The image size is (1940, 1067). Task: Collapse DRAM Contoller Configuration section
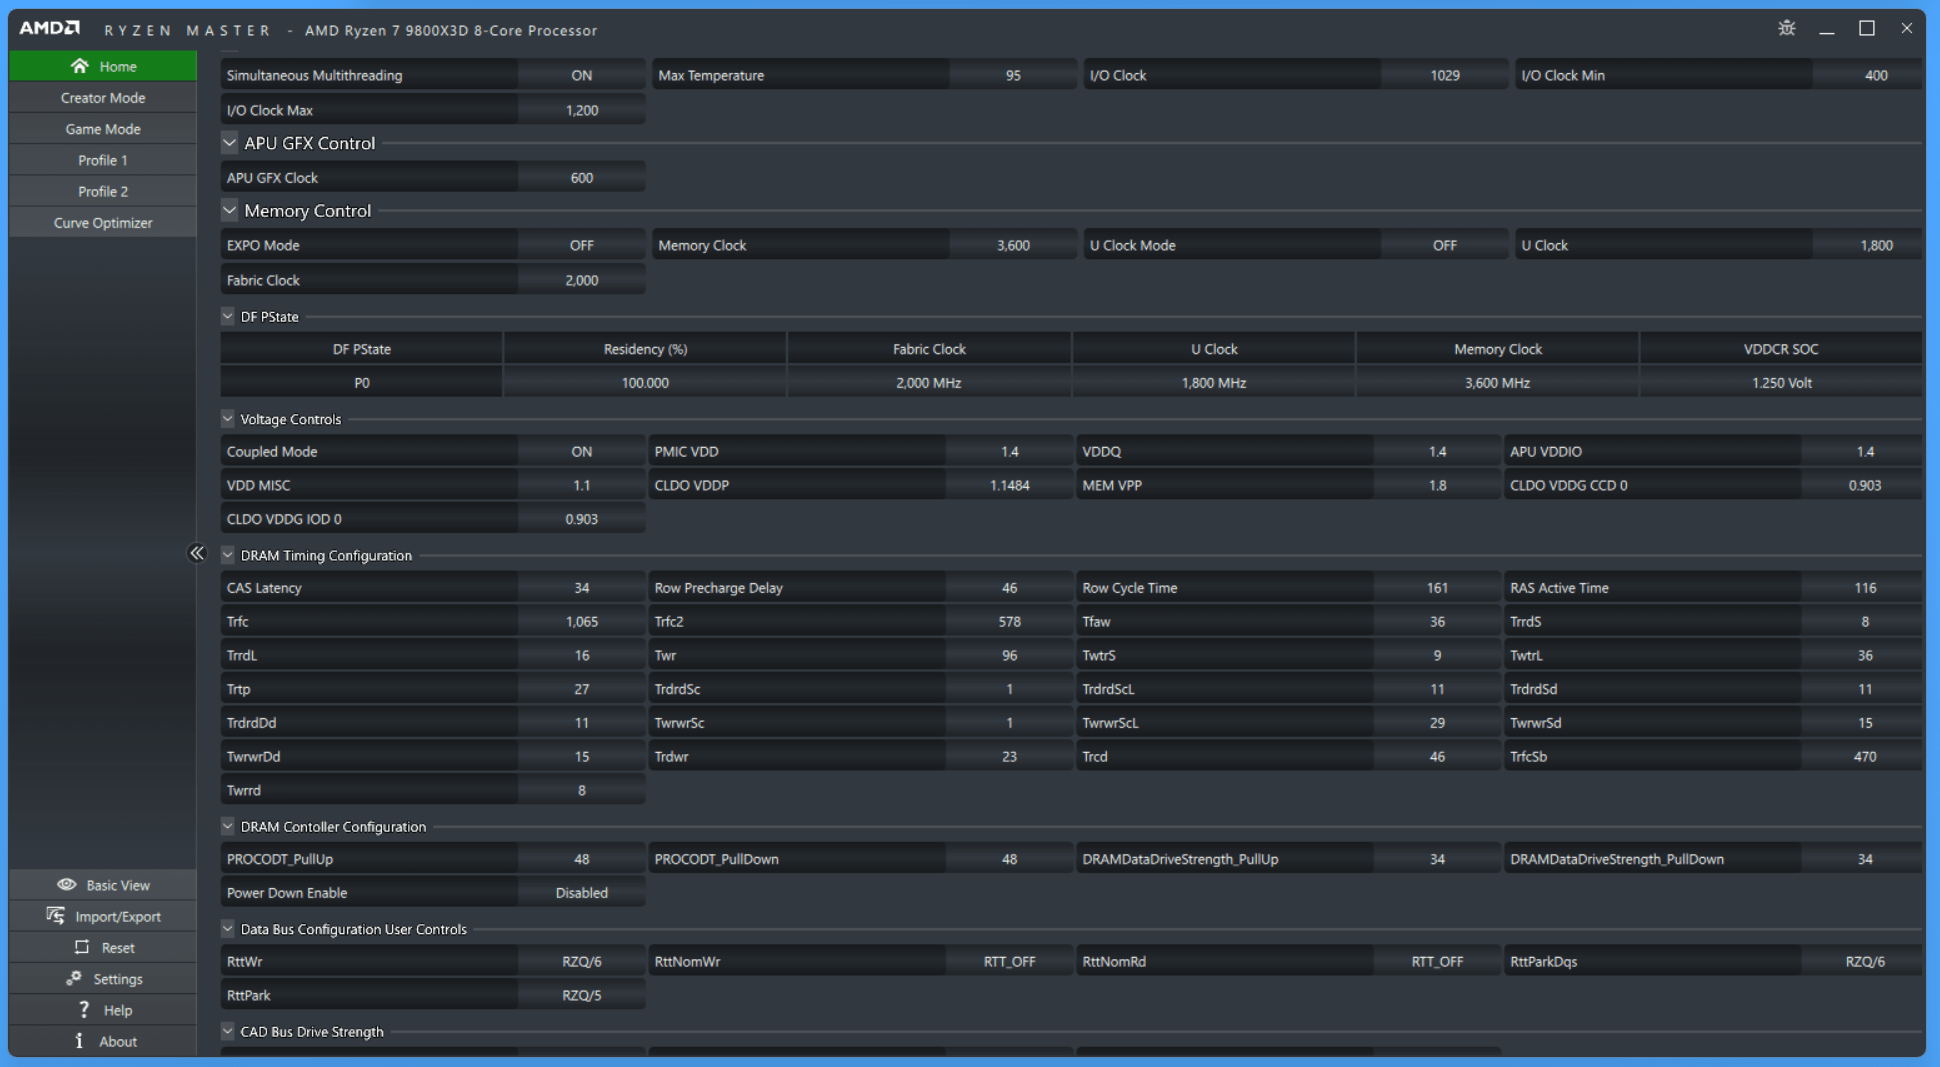click(228, 826)
